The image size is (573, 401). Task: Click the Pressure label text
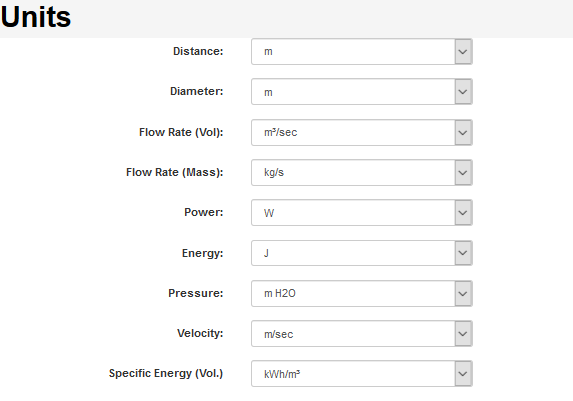coord(196,293)
